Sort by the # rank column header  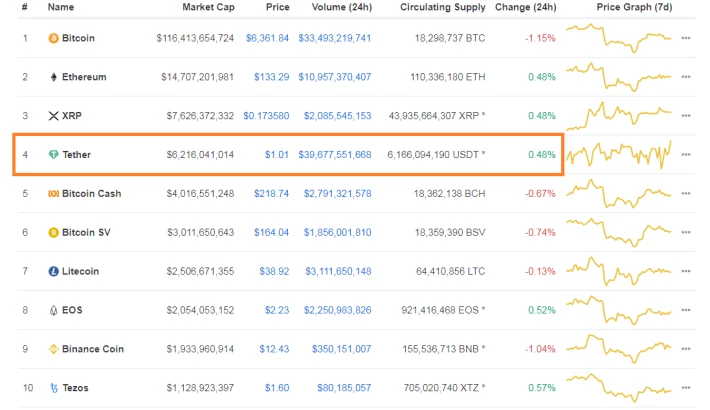24,7
